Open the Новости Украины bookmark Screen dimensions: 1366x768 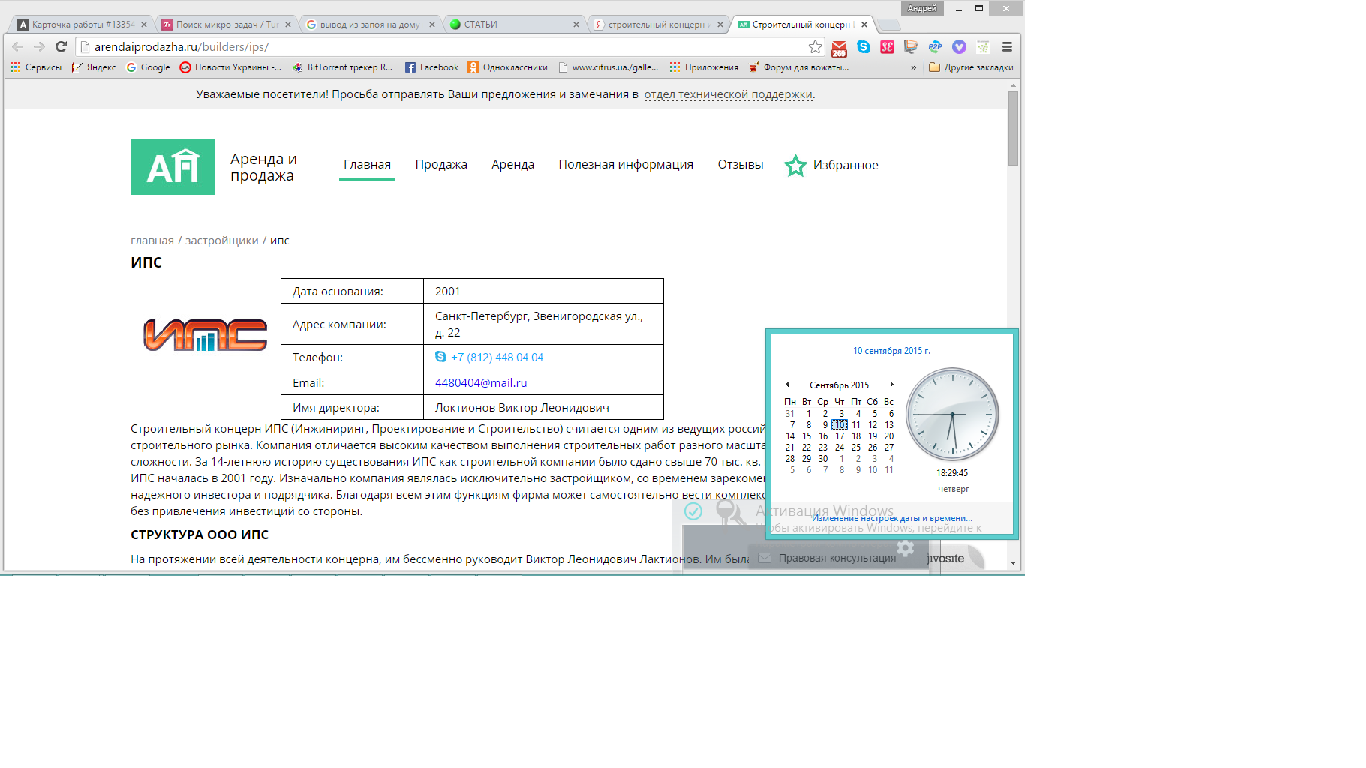click(x=231, y=68)
